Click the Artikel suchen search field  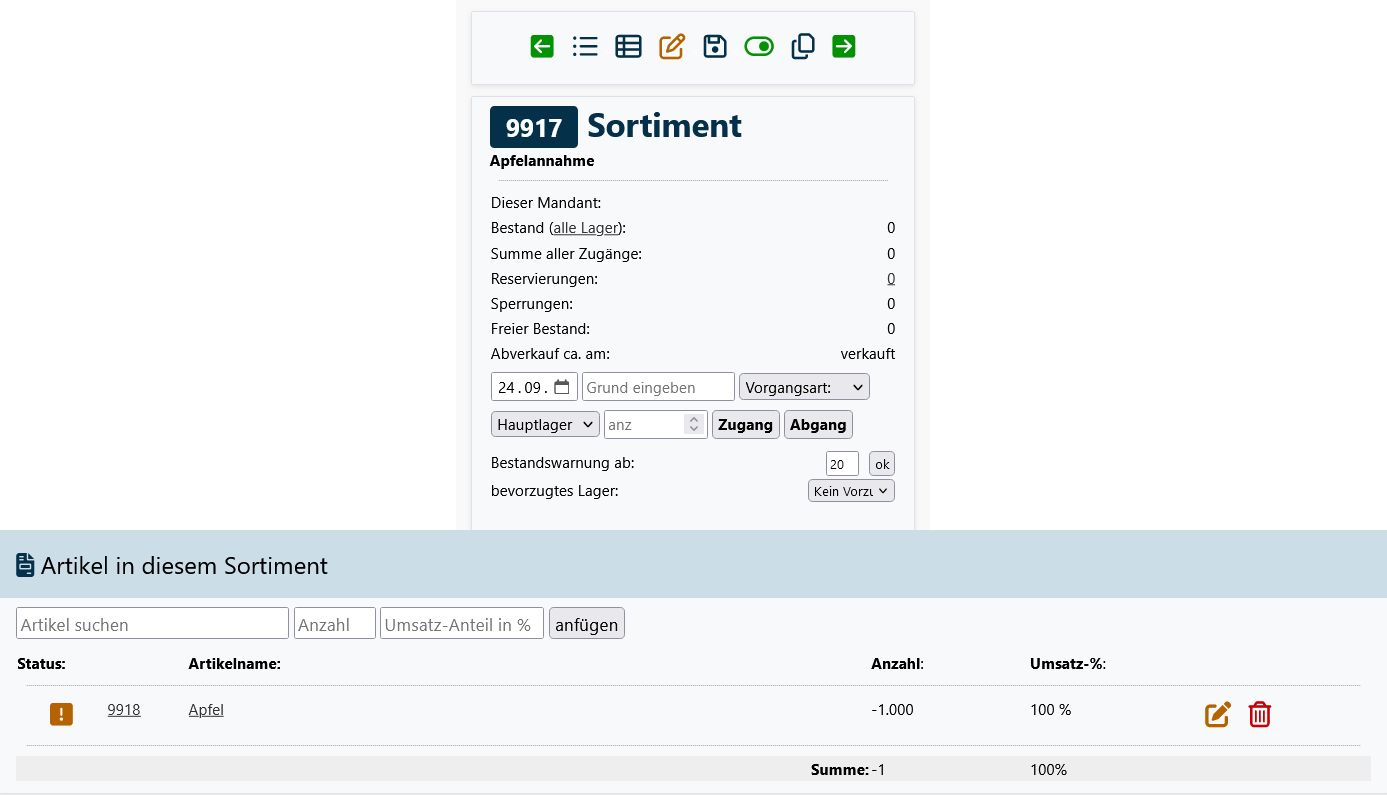click(x=152, y=624)
